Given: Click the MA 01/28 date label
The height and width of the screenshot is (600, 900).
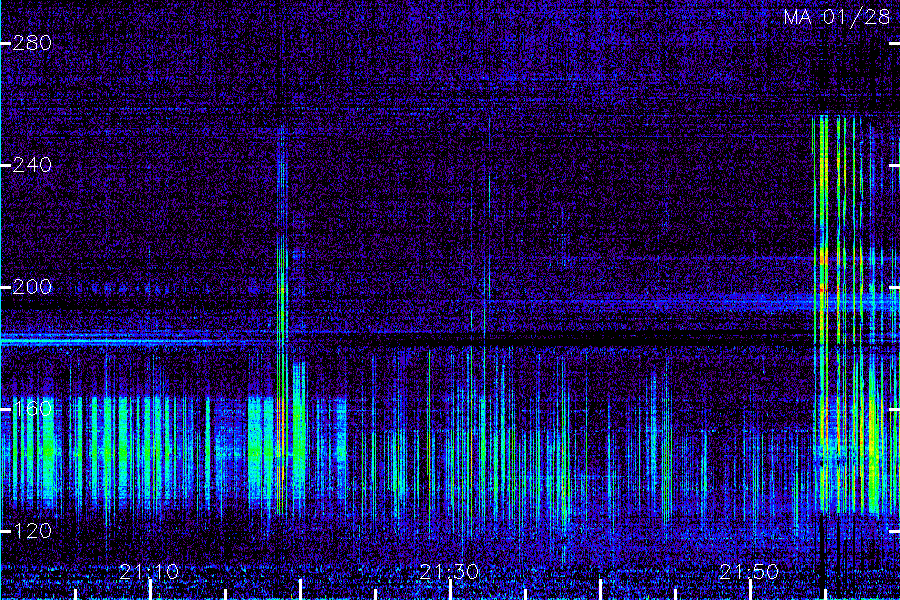Looking at the screenshot, I should [837, 17].
